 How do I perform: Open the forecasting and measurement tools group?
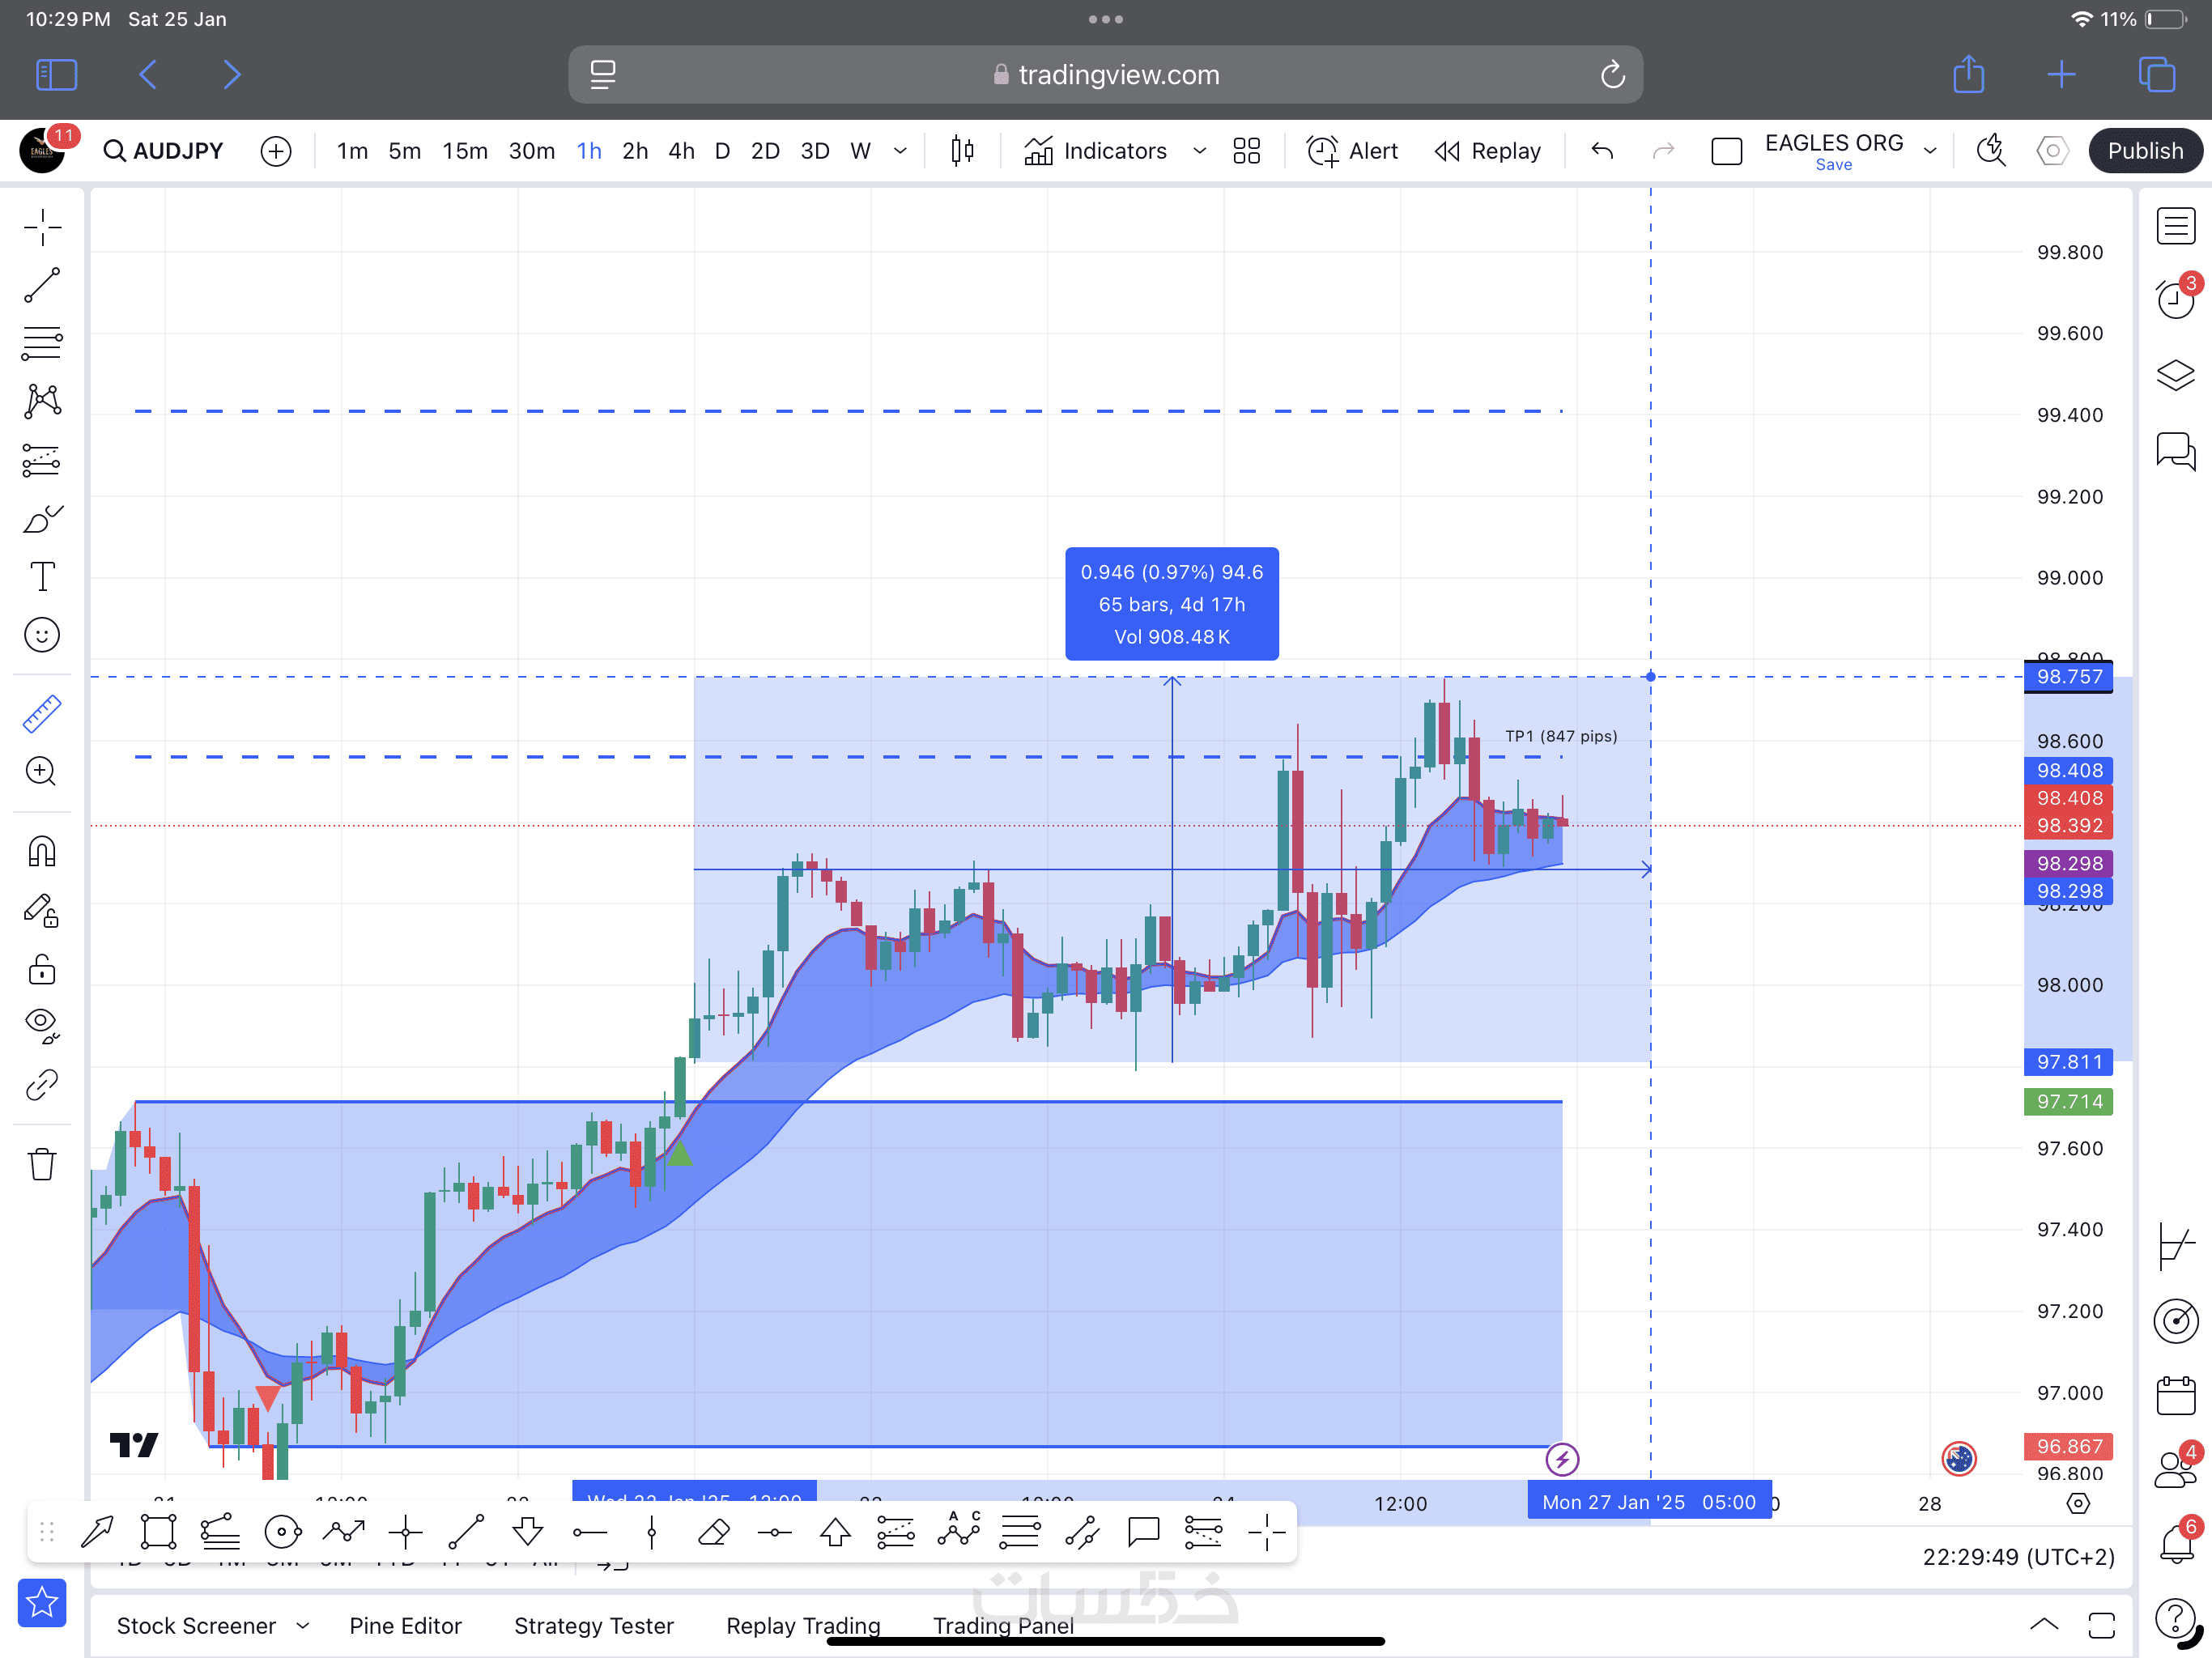[42, 460]
